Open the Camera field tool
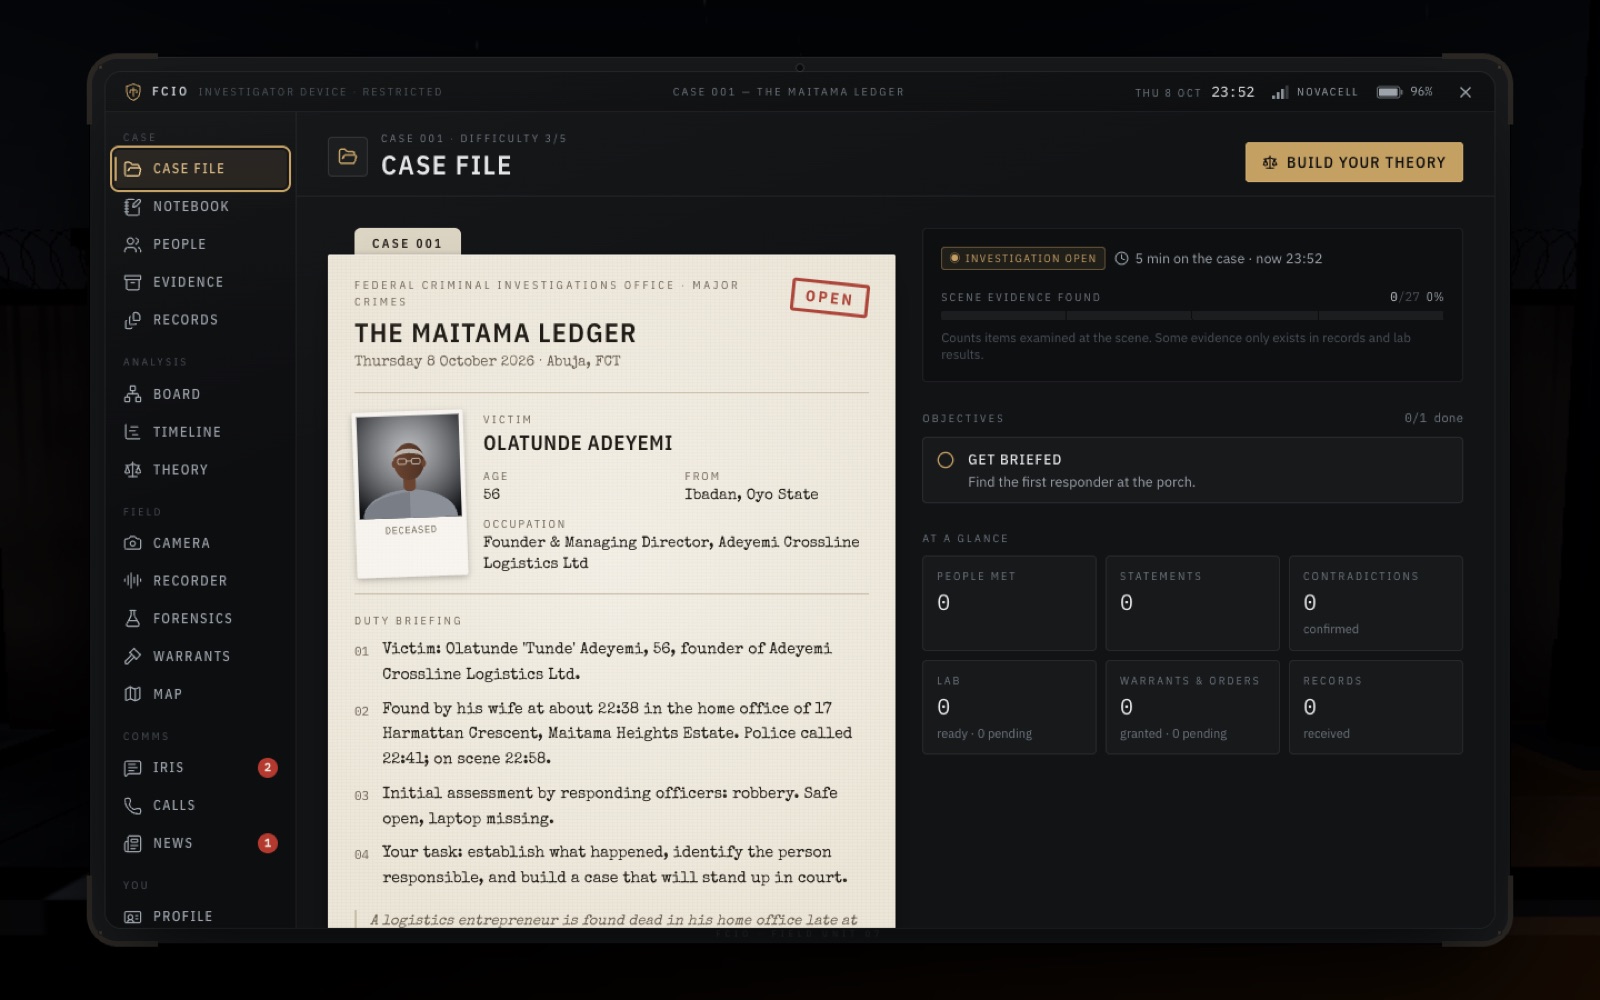This screenshot has height=1000, width=1600. click(132, 544)
